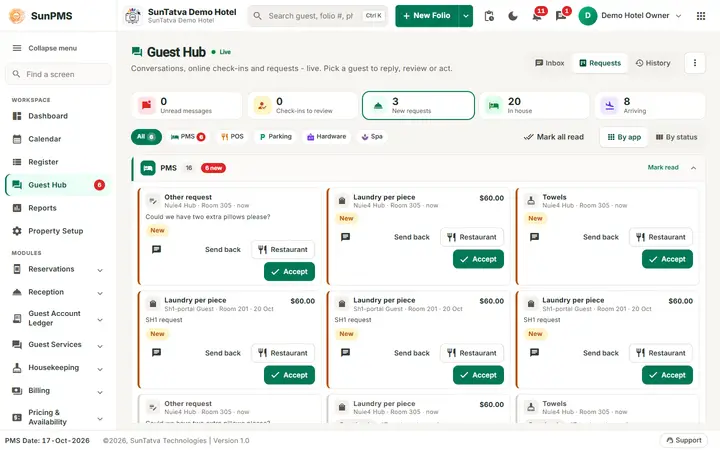Image resolution: width=720 pixels, height=450 pixels.
Task: Filter requests by POS chip
Action: [x=232, y=137]
